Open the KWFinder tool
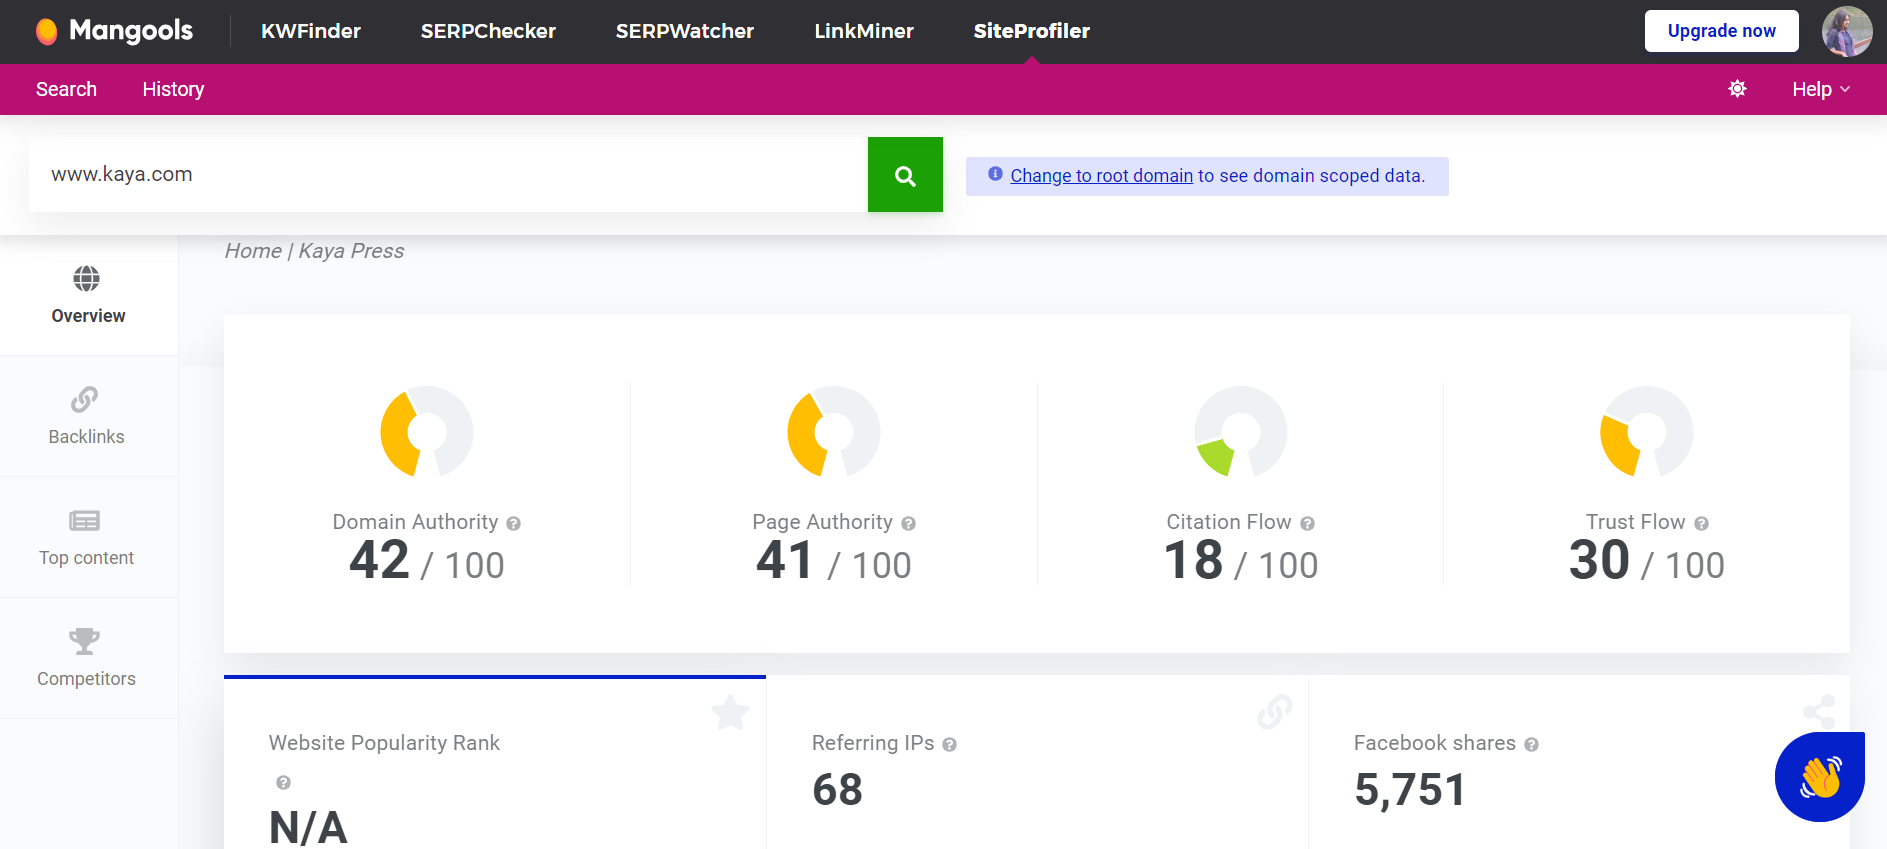Viewport: 1887px width, 849px height. pos(311,31)
